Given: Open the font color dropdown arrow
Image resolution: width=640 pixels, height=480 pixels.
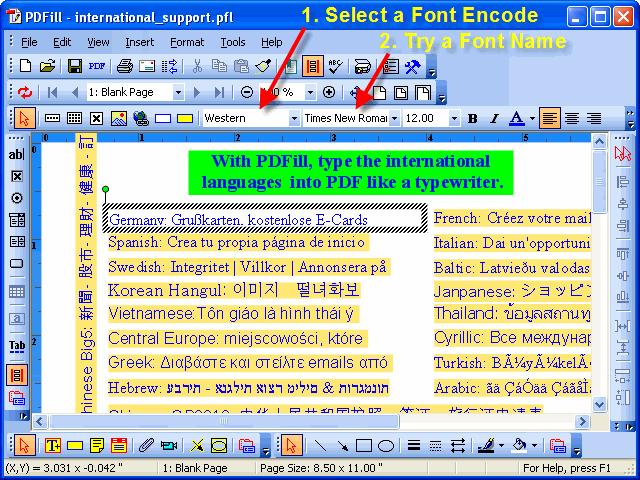Looking at the screenshot, I should [x=532, y=119].
